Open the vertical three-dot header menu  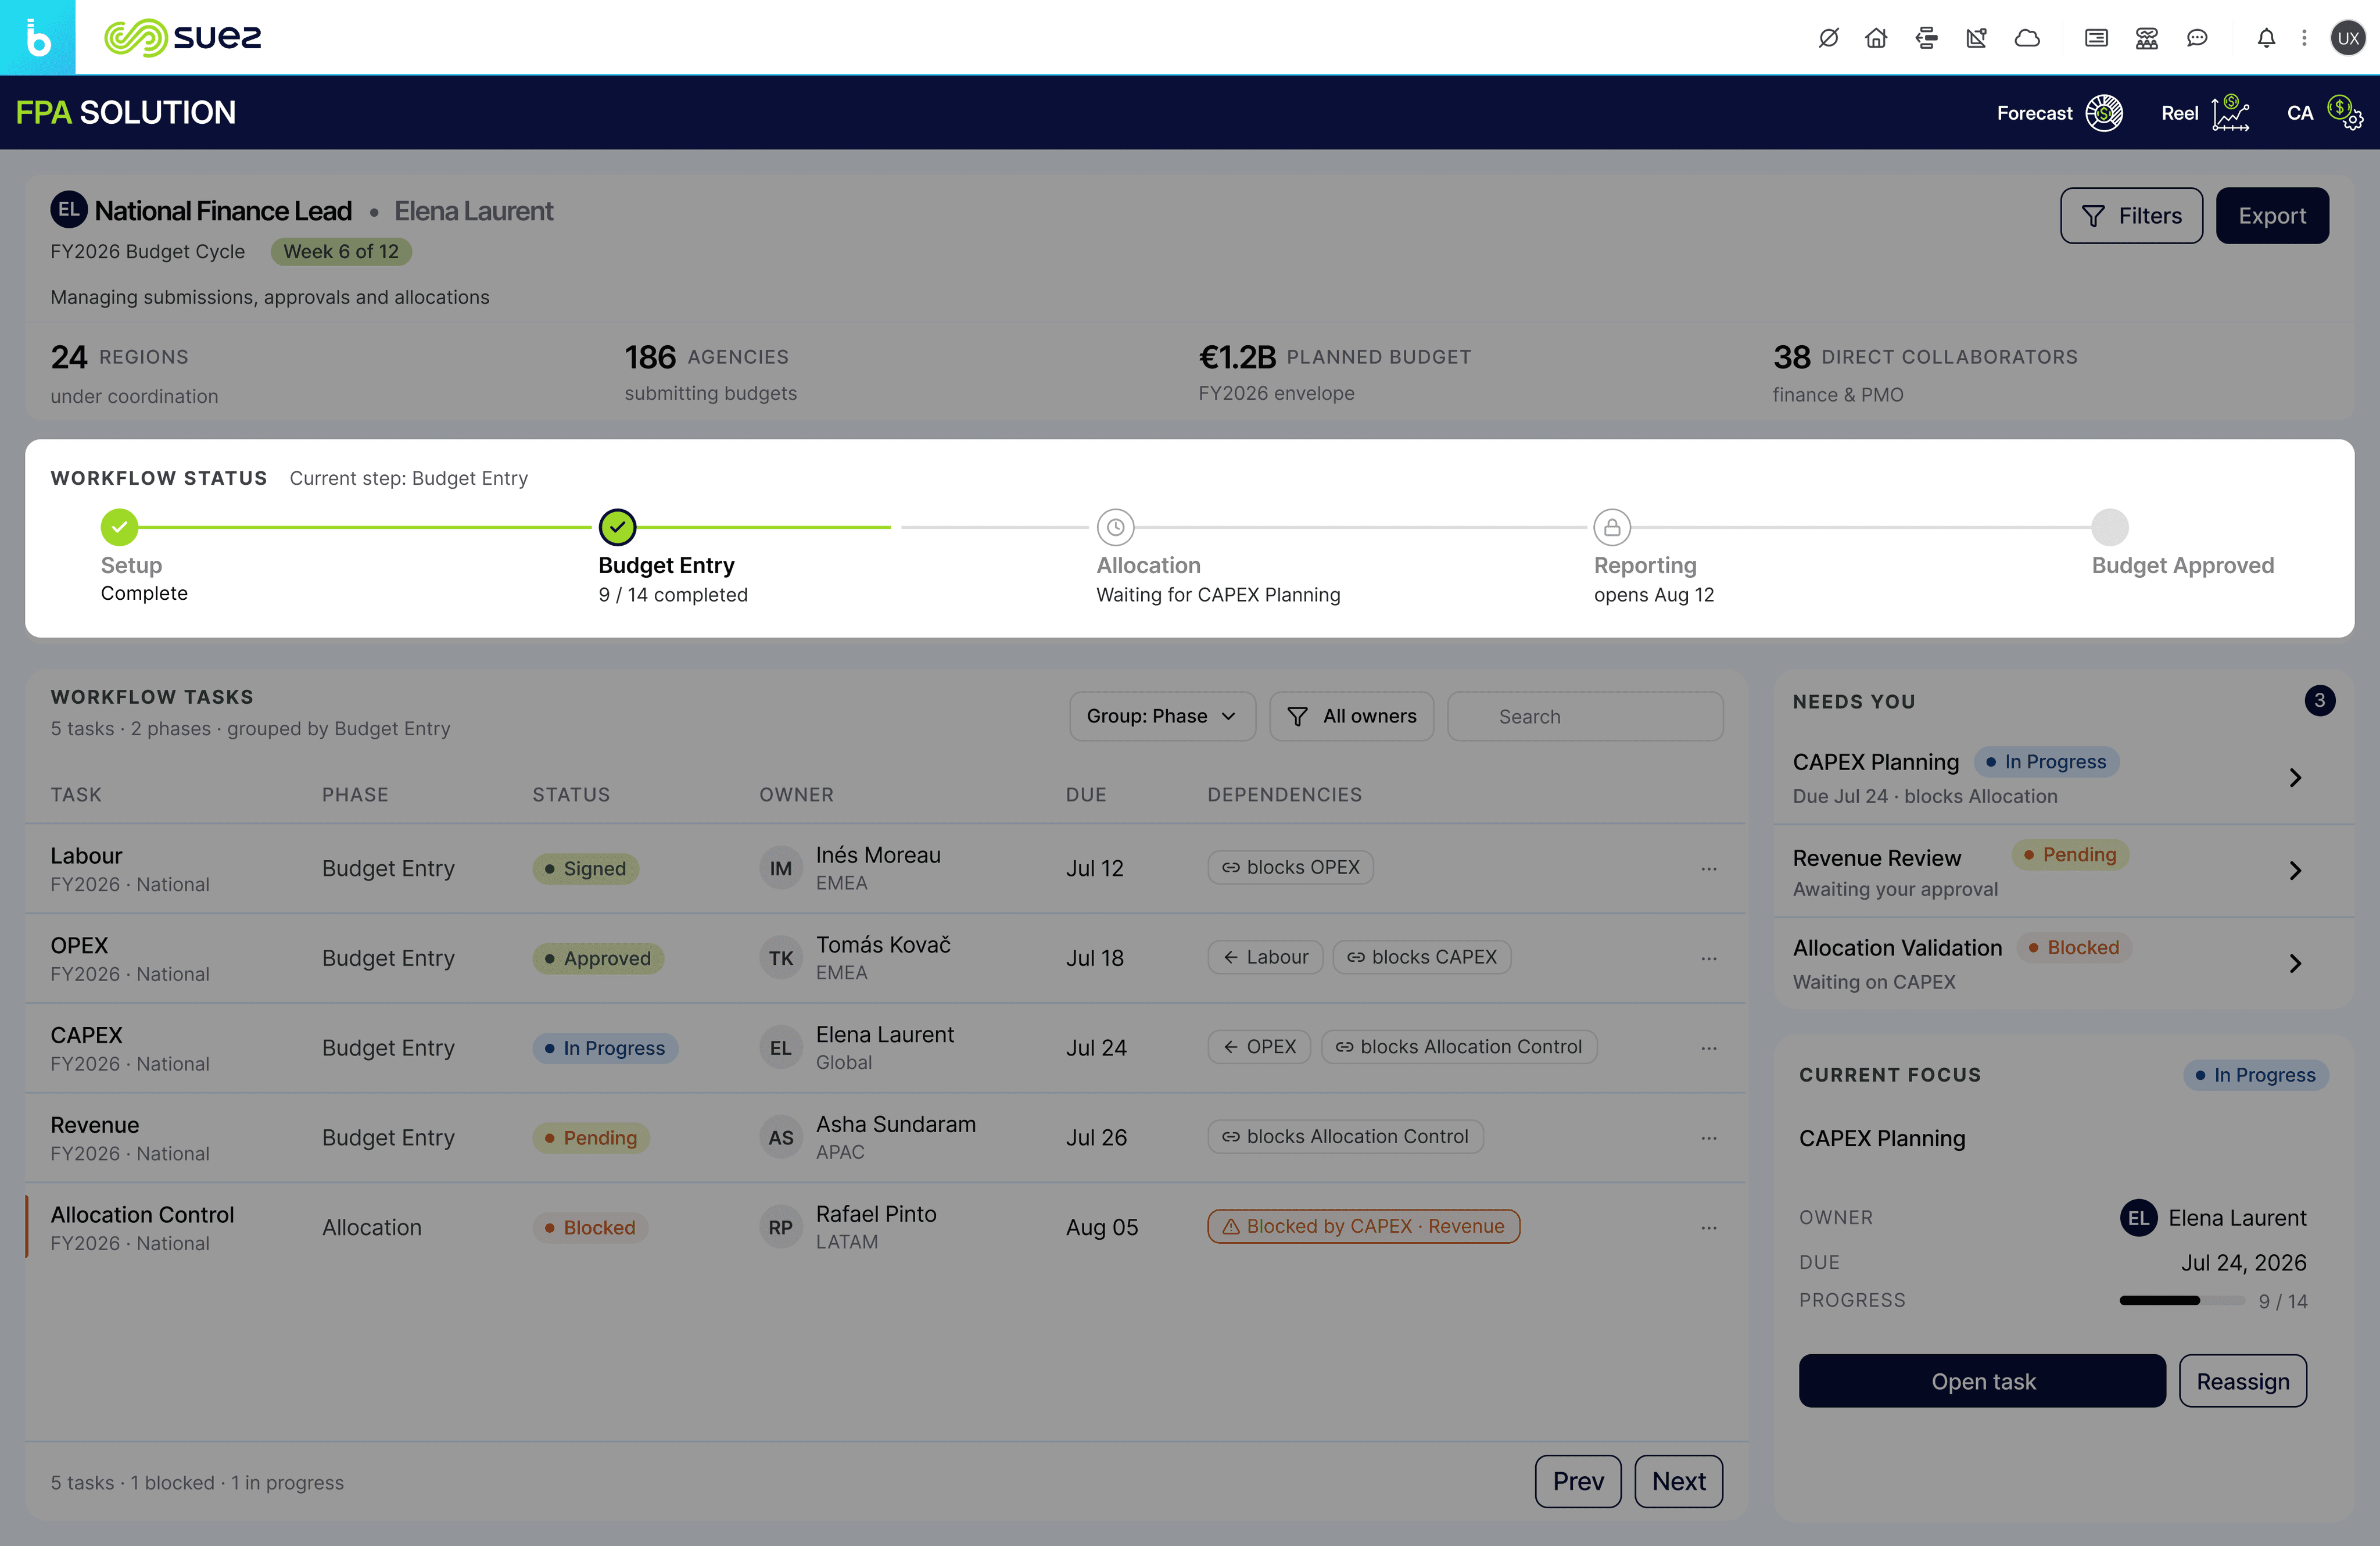coord(2304,38)
